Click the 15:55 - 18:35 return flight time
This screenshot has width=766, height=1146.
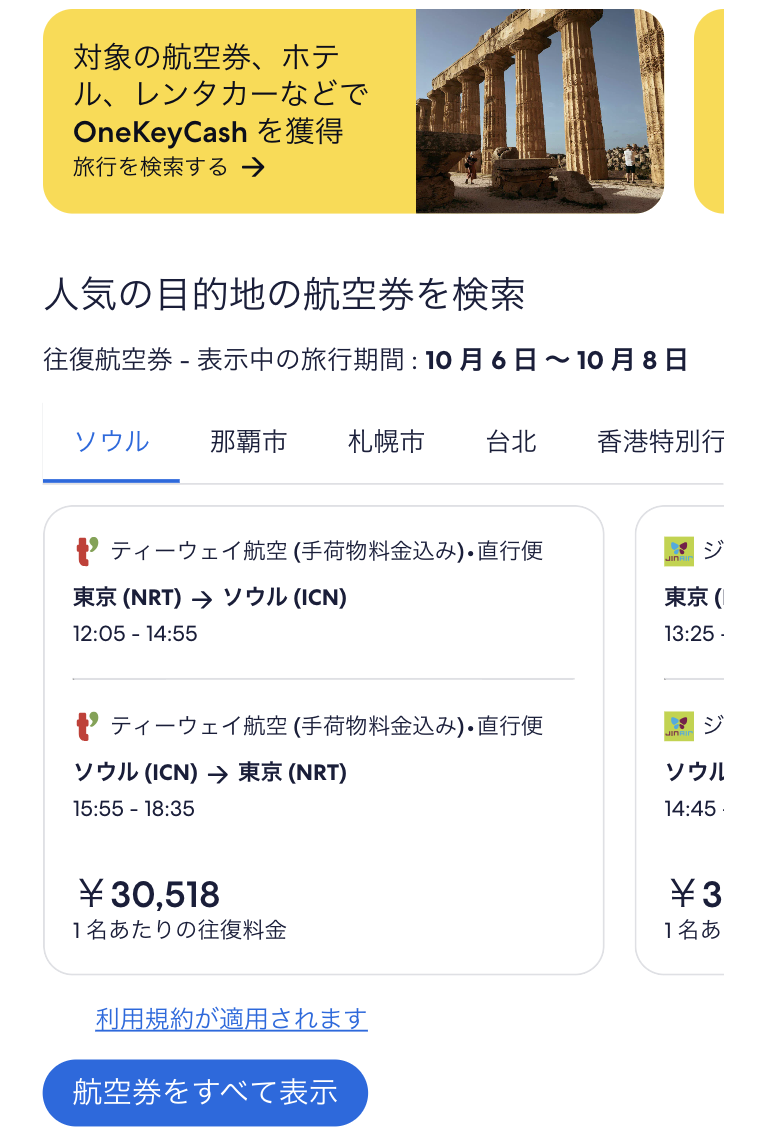[134, 808]
